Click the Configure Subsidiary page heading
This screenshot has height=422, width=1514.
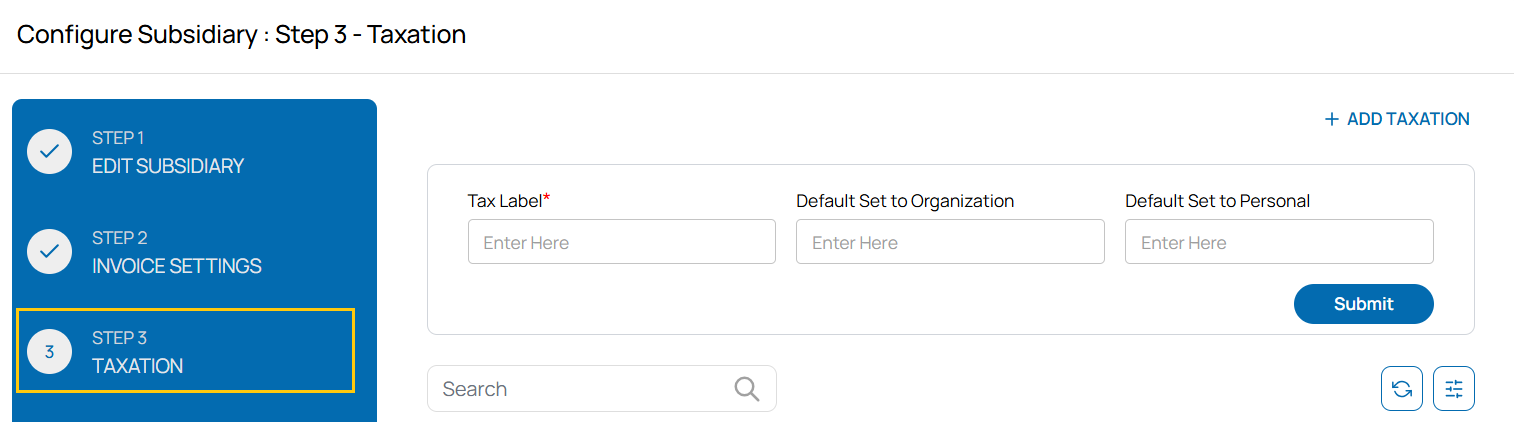click(242, 35)
